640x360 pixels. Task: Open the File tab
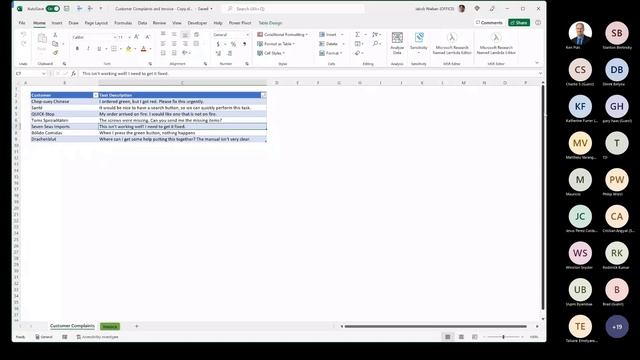coord(22,23)
